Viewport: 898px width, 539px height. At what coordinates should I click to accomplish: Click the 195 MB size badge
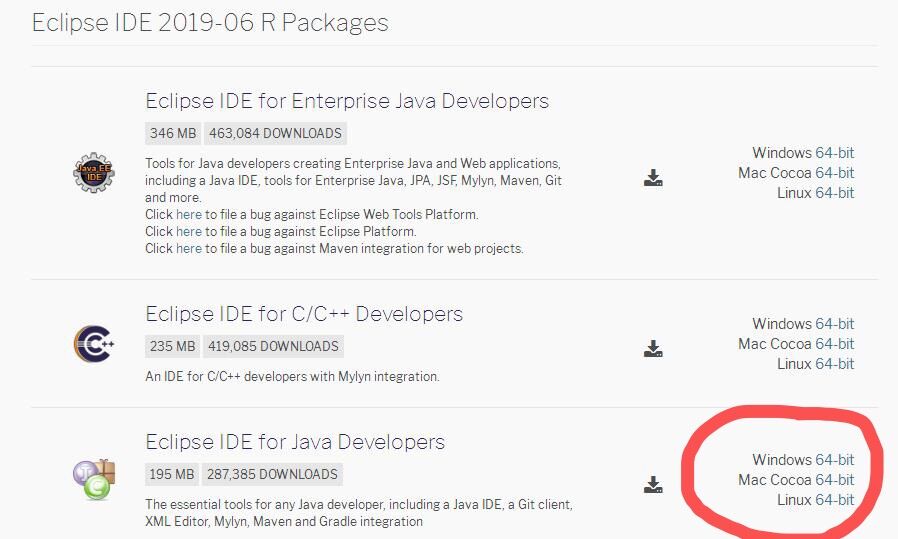[x=172, y=474]
